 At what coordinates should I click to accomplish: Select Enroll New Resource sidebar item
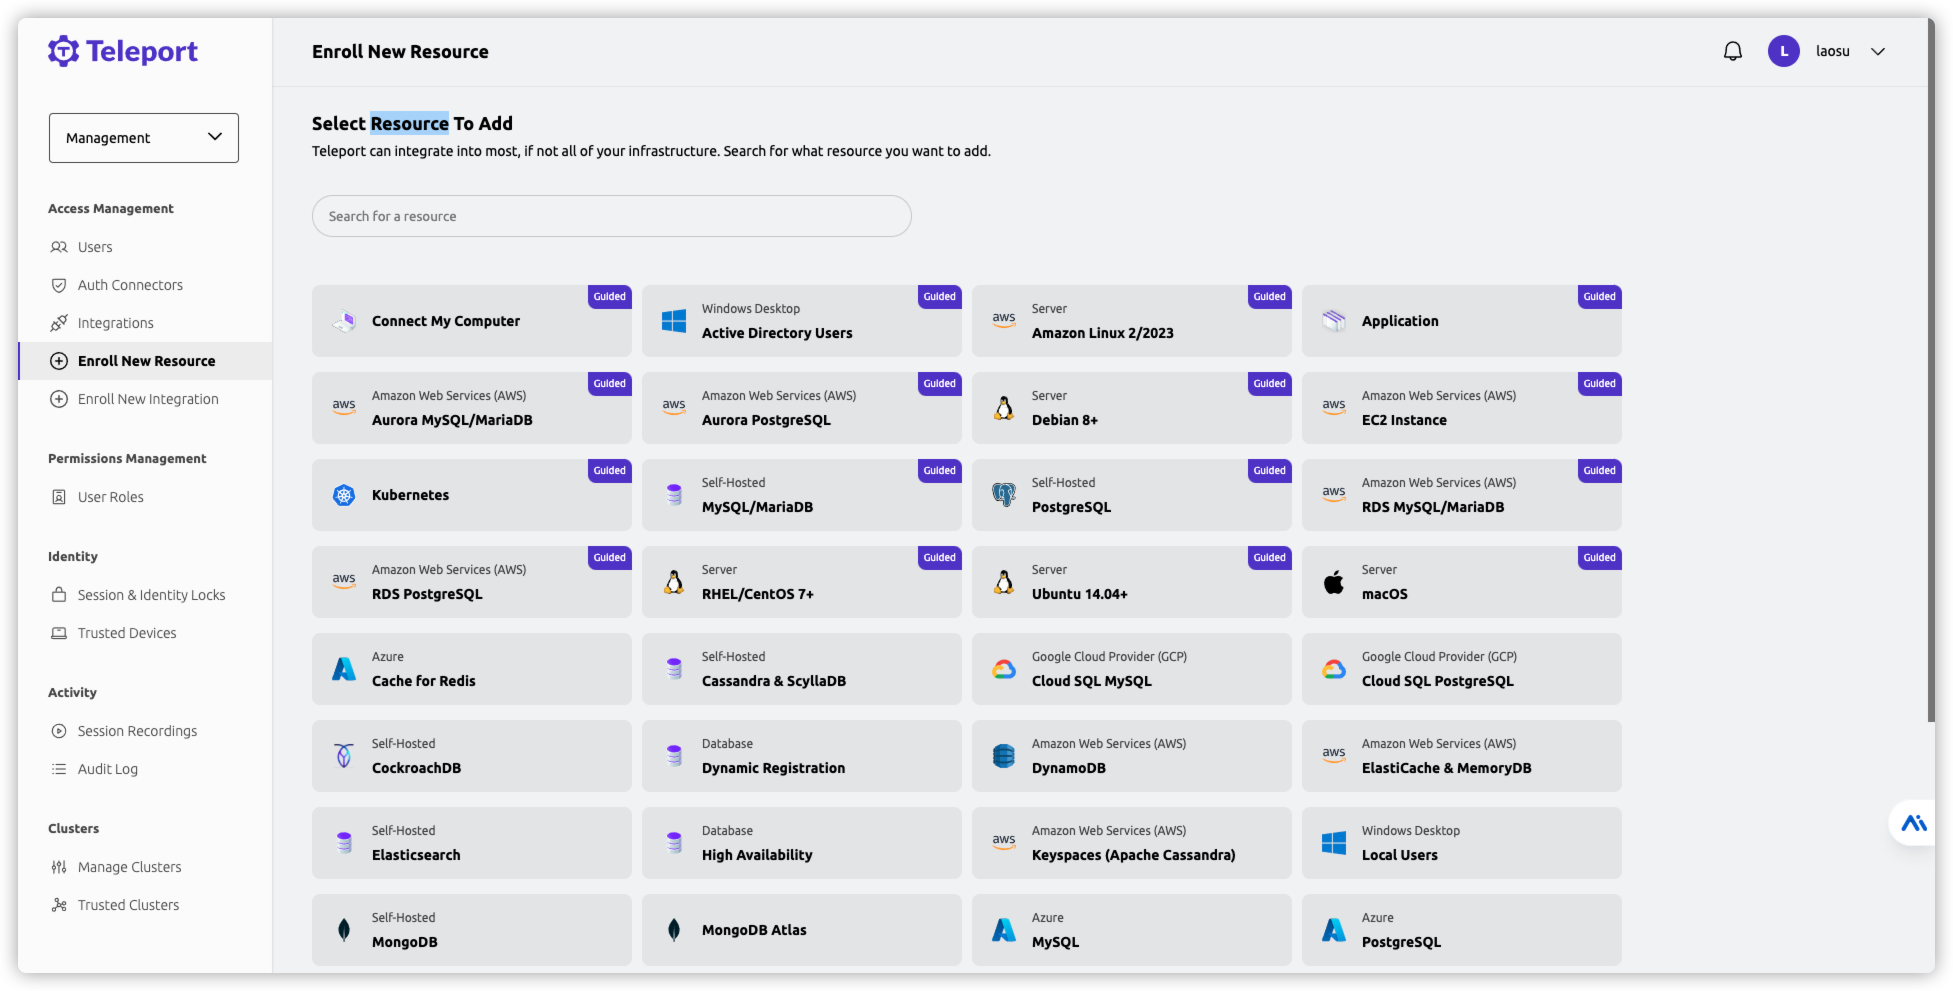pyautogui.click(x=145, y=361)
